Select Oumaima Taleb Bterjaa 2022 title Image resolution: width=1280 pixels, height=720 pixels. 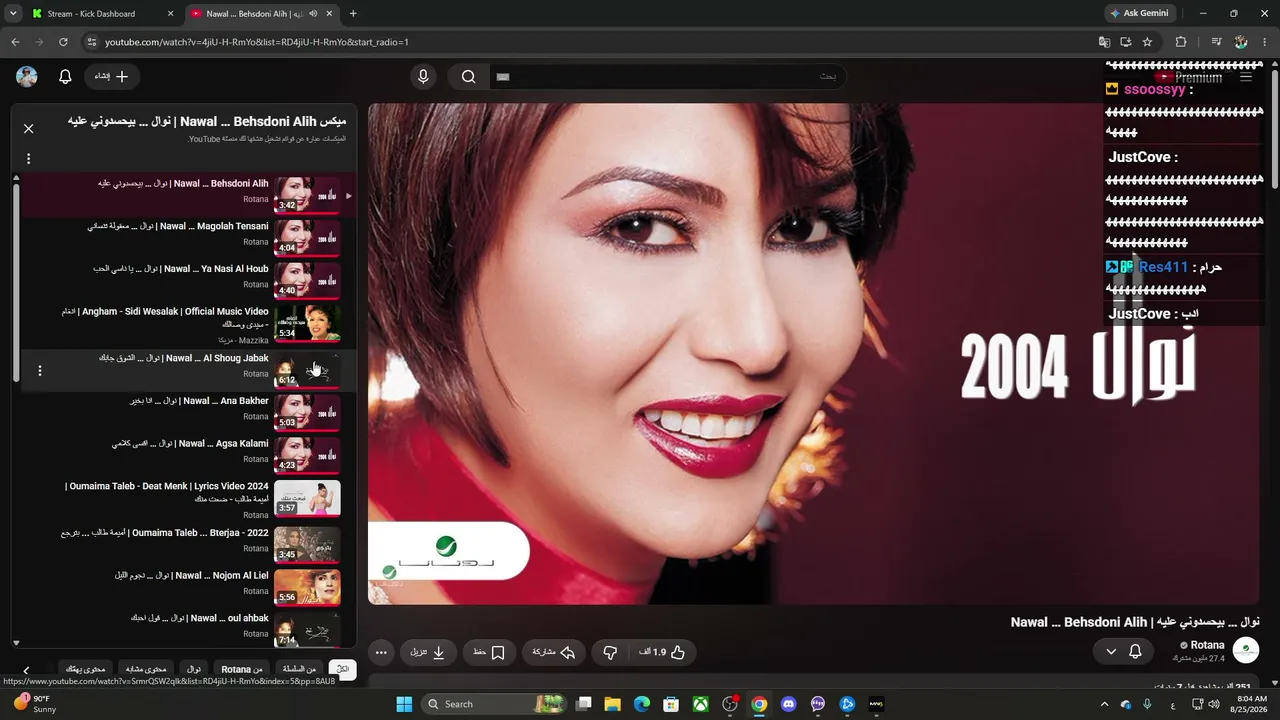coord(164,533)
